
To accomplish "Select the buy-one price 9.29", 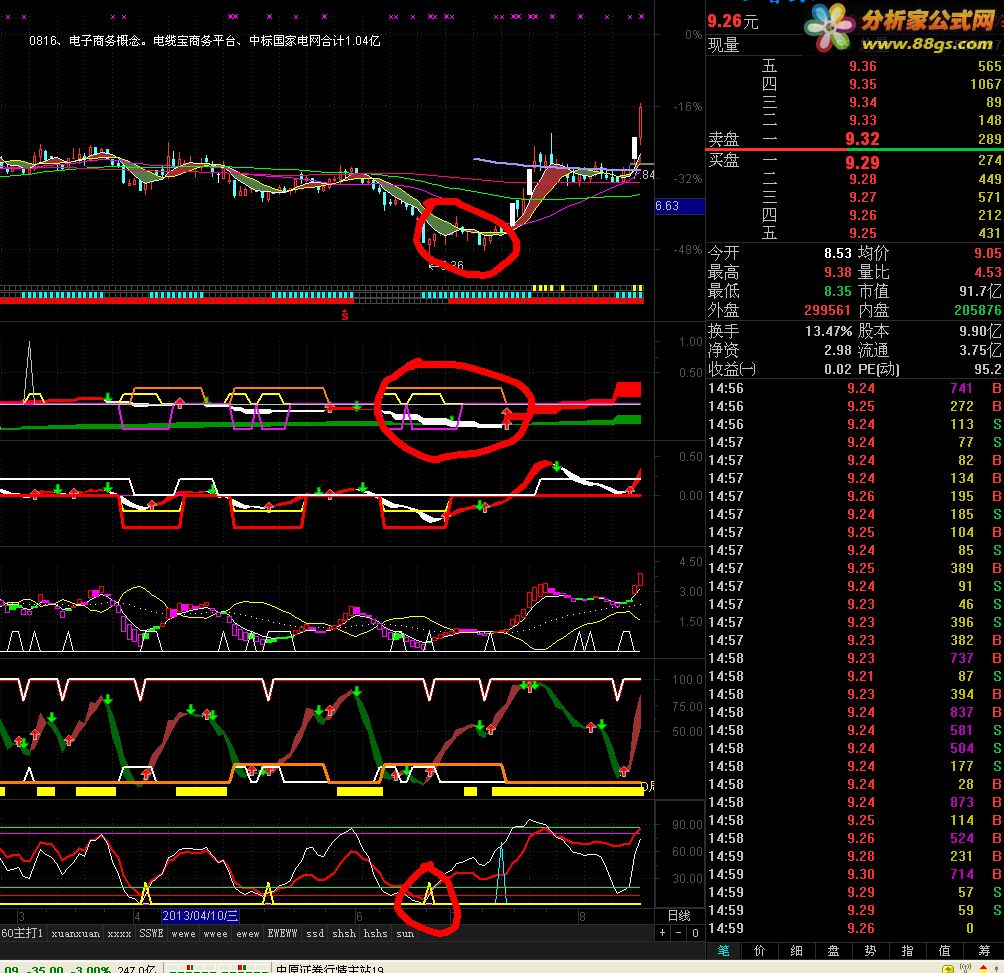I will click(x=862, y=163).
